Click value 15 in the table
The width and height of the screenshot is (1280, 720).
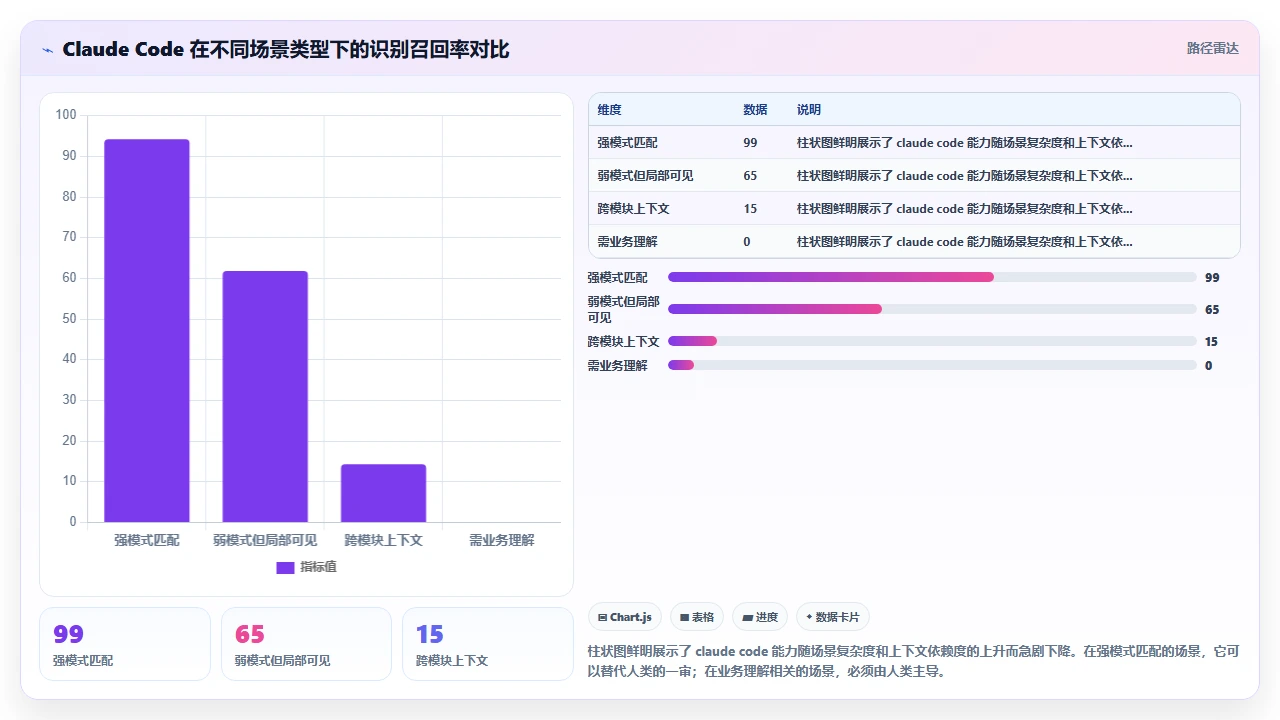750,208
